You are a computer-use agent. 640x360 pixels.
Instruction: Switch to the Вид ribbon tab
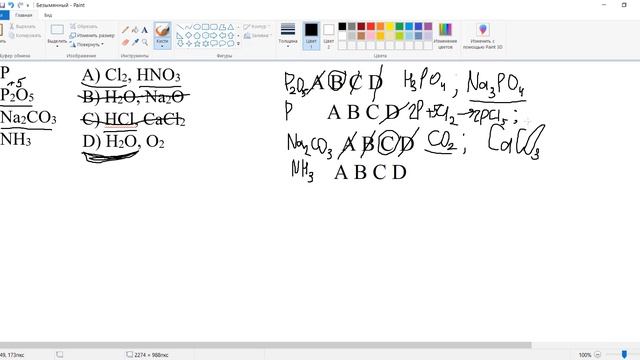coord(48,15)
